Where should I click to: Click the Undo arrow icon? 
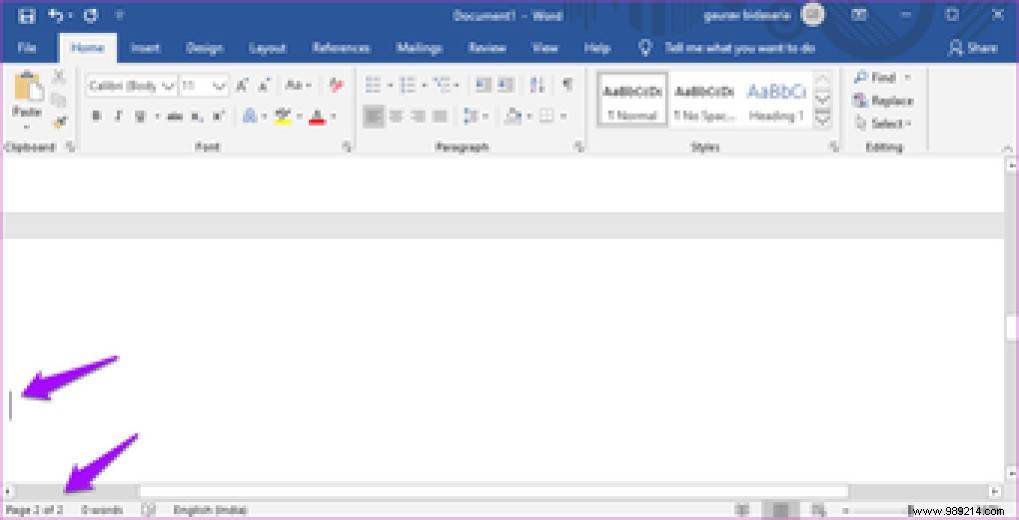click(x=57, y=15)
